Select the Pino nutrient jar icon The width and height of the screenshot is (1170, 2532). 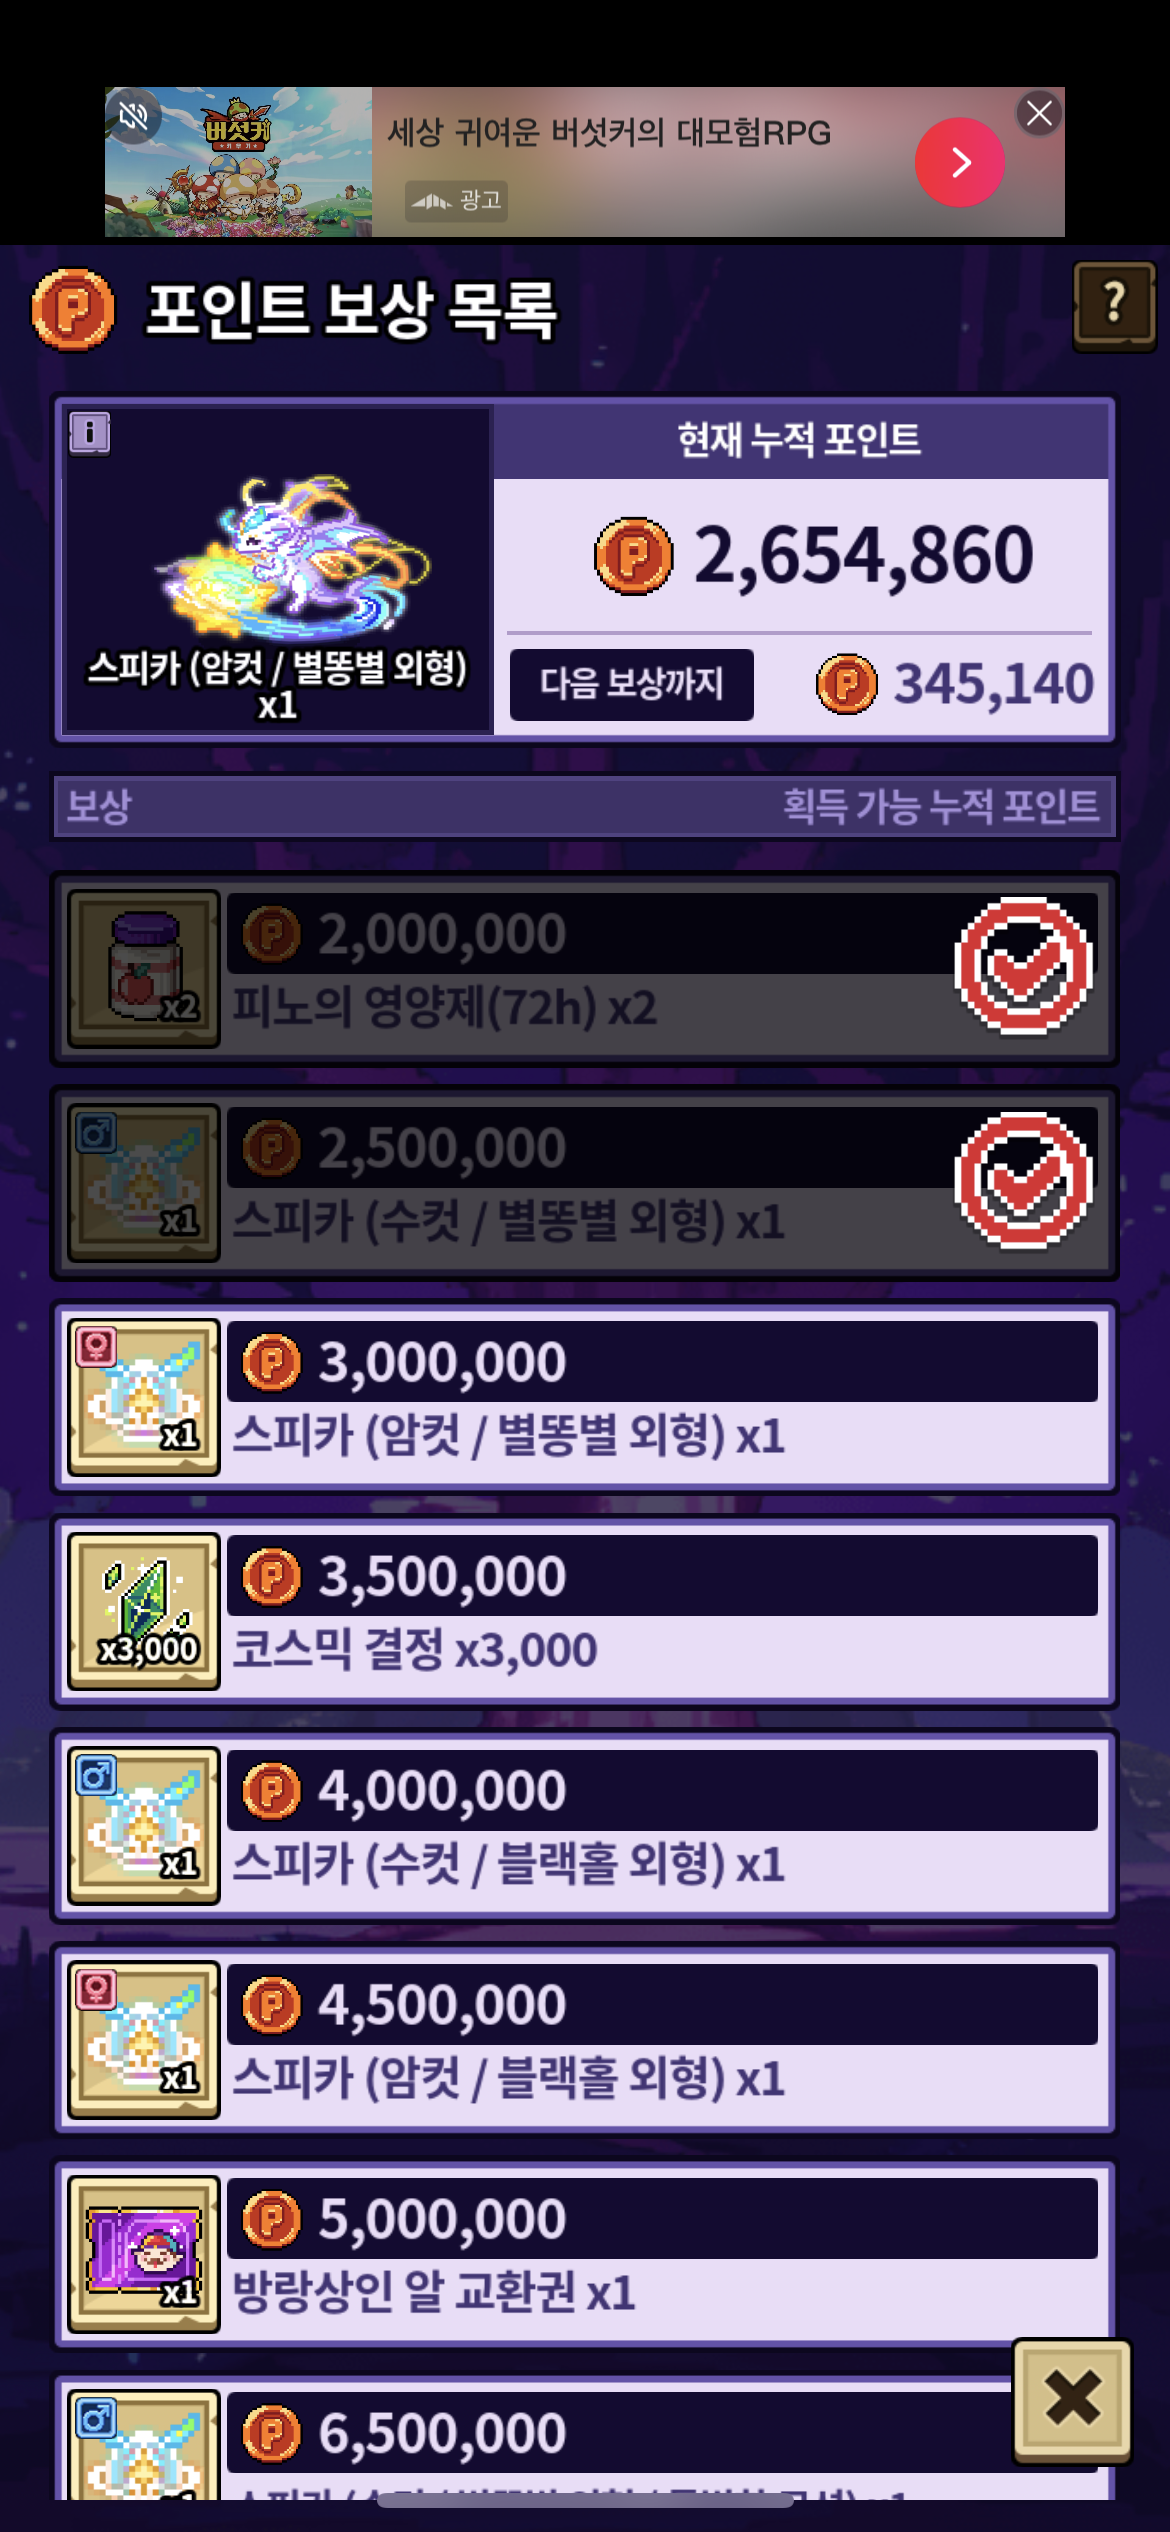point(144,968)
